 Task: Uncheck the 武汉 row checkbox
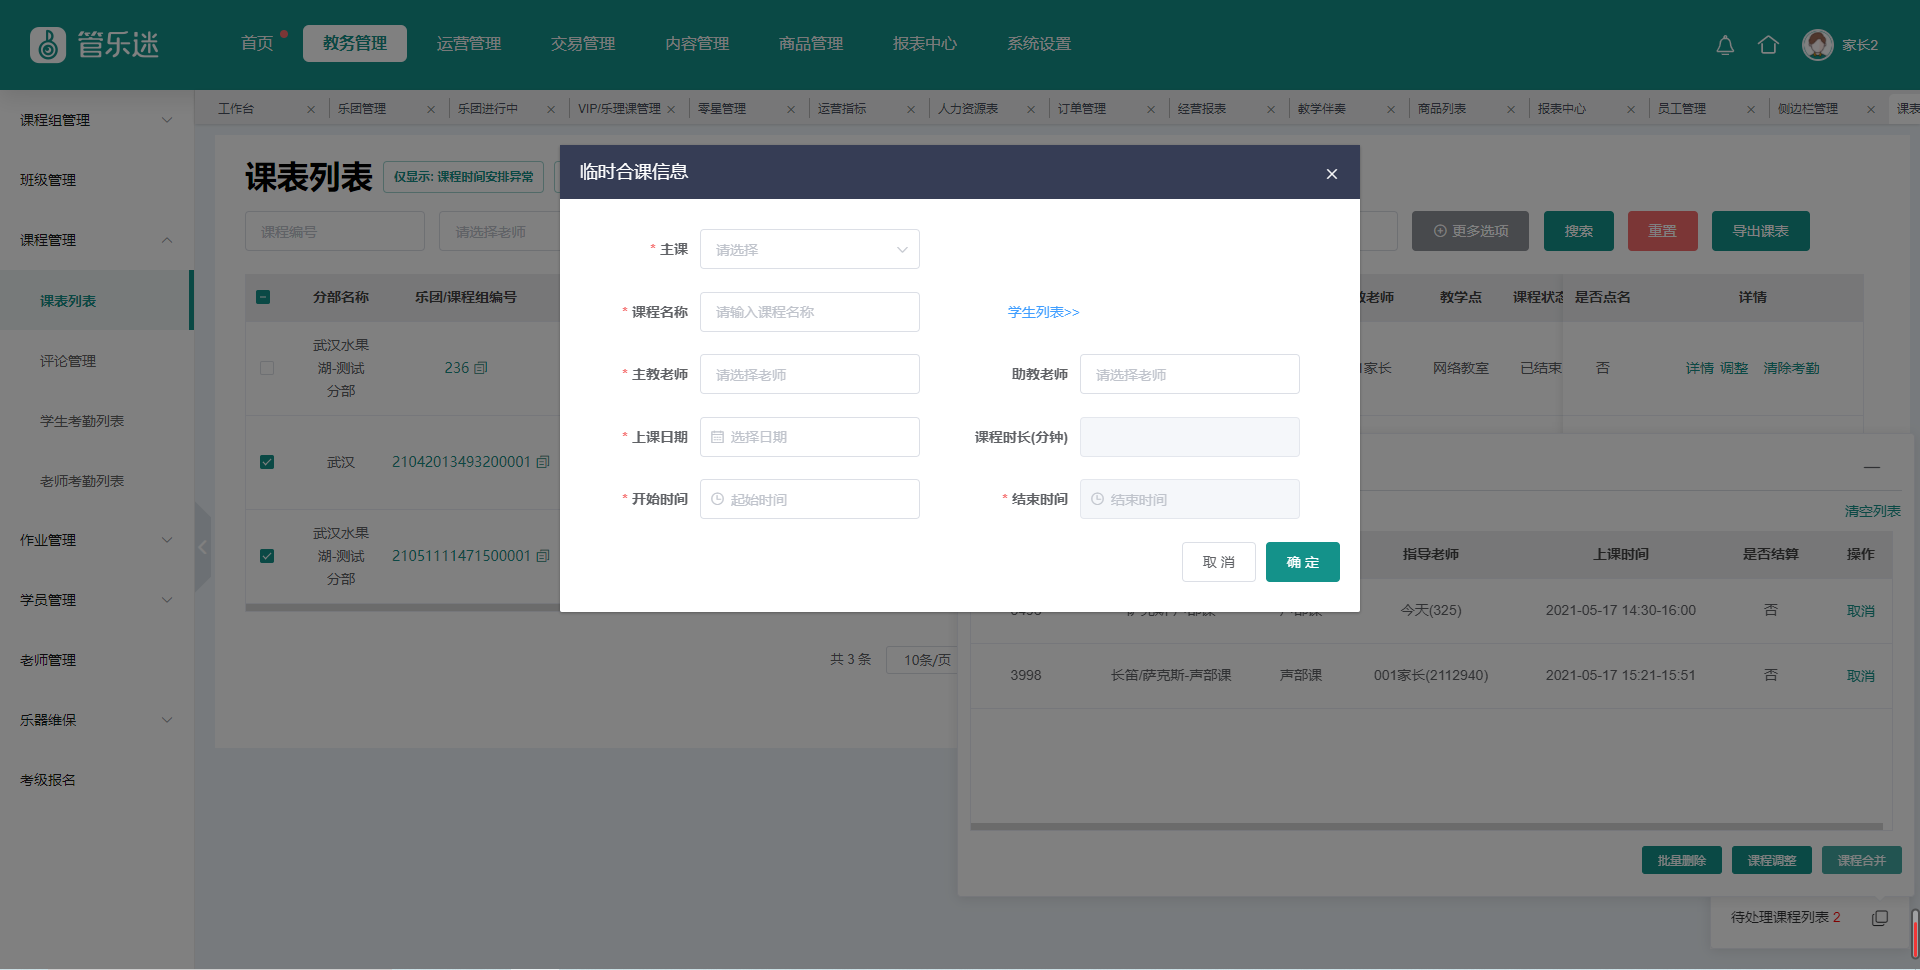(267, 462)
